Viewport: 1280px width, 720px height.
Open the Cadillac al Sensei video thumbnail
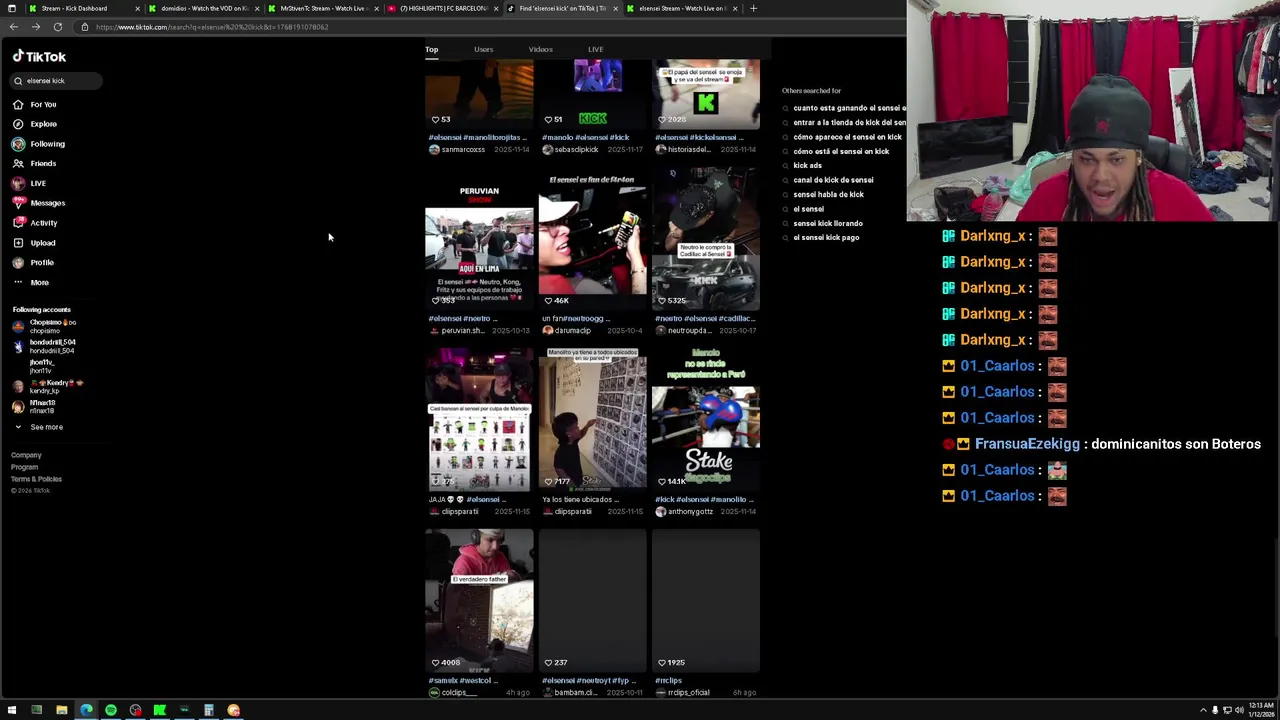[x=705, y=240]
